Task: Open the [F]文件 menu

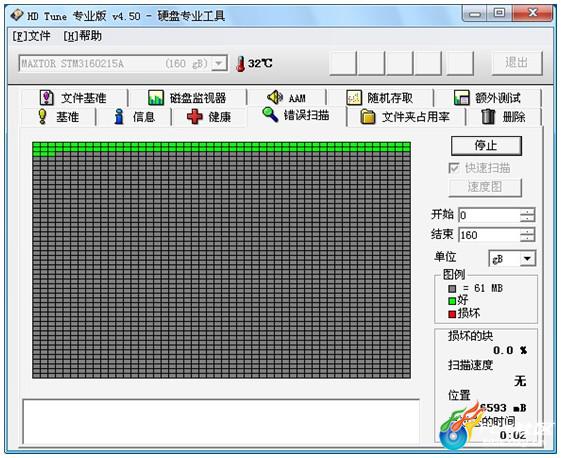Action: click(31, 36)
